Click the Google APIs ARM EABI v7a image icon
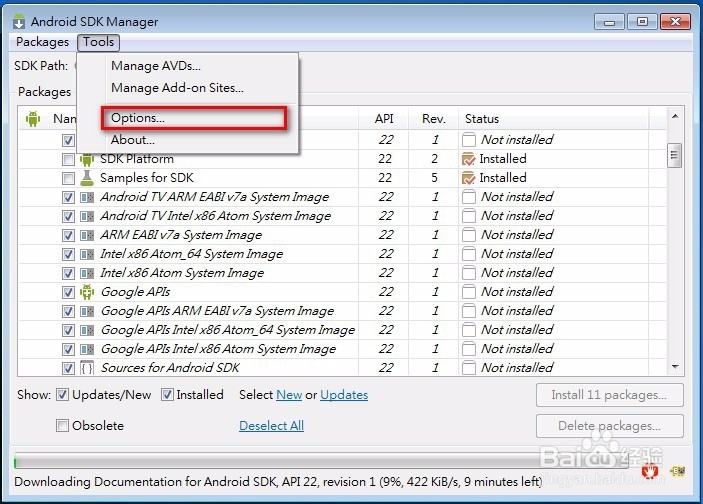703x504 pixels. tap(87, 311)
